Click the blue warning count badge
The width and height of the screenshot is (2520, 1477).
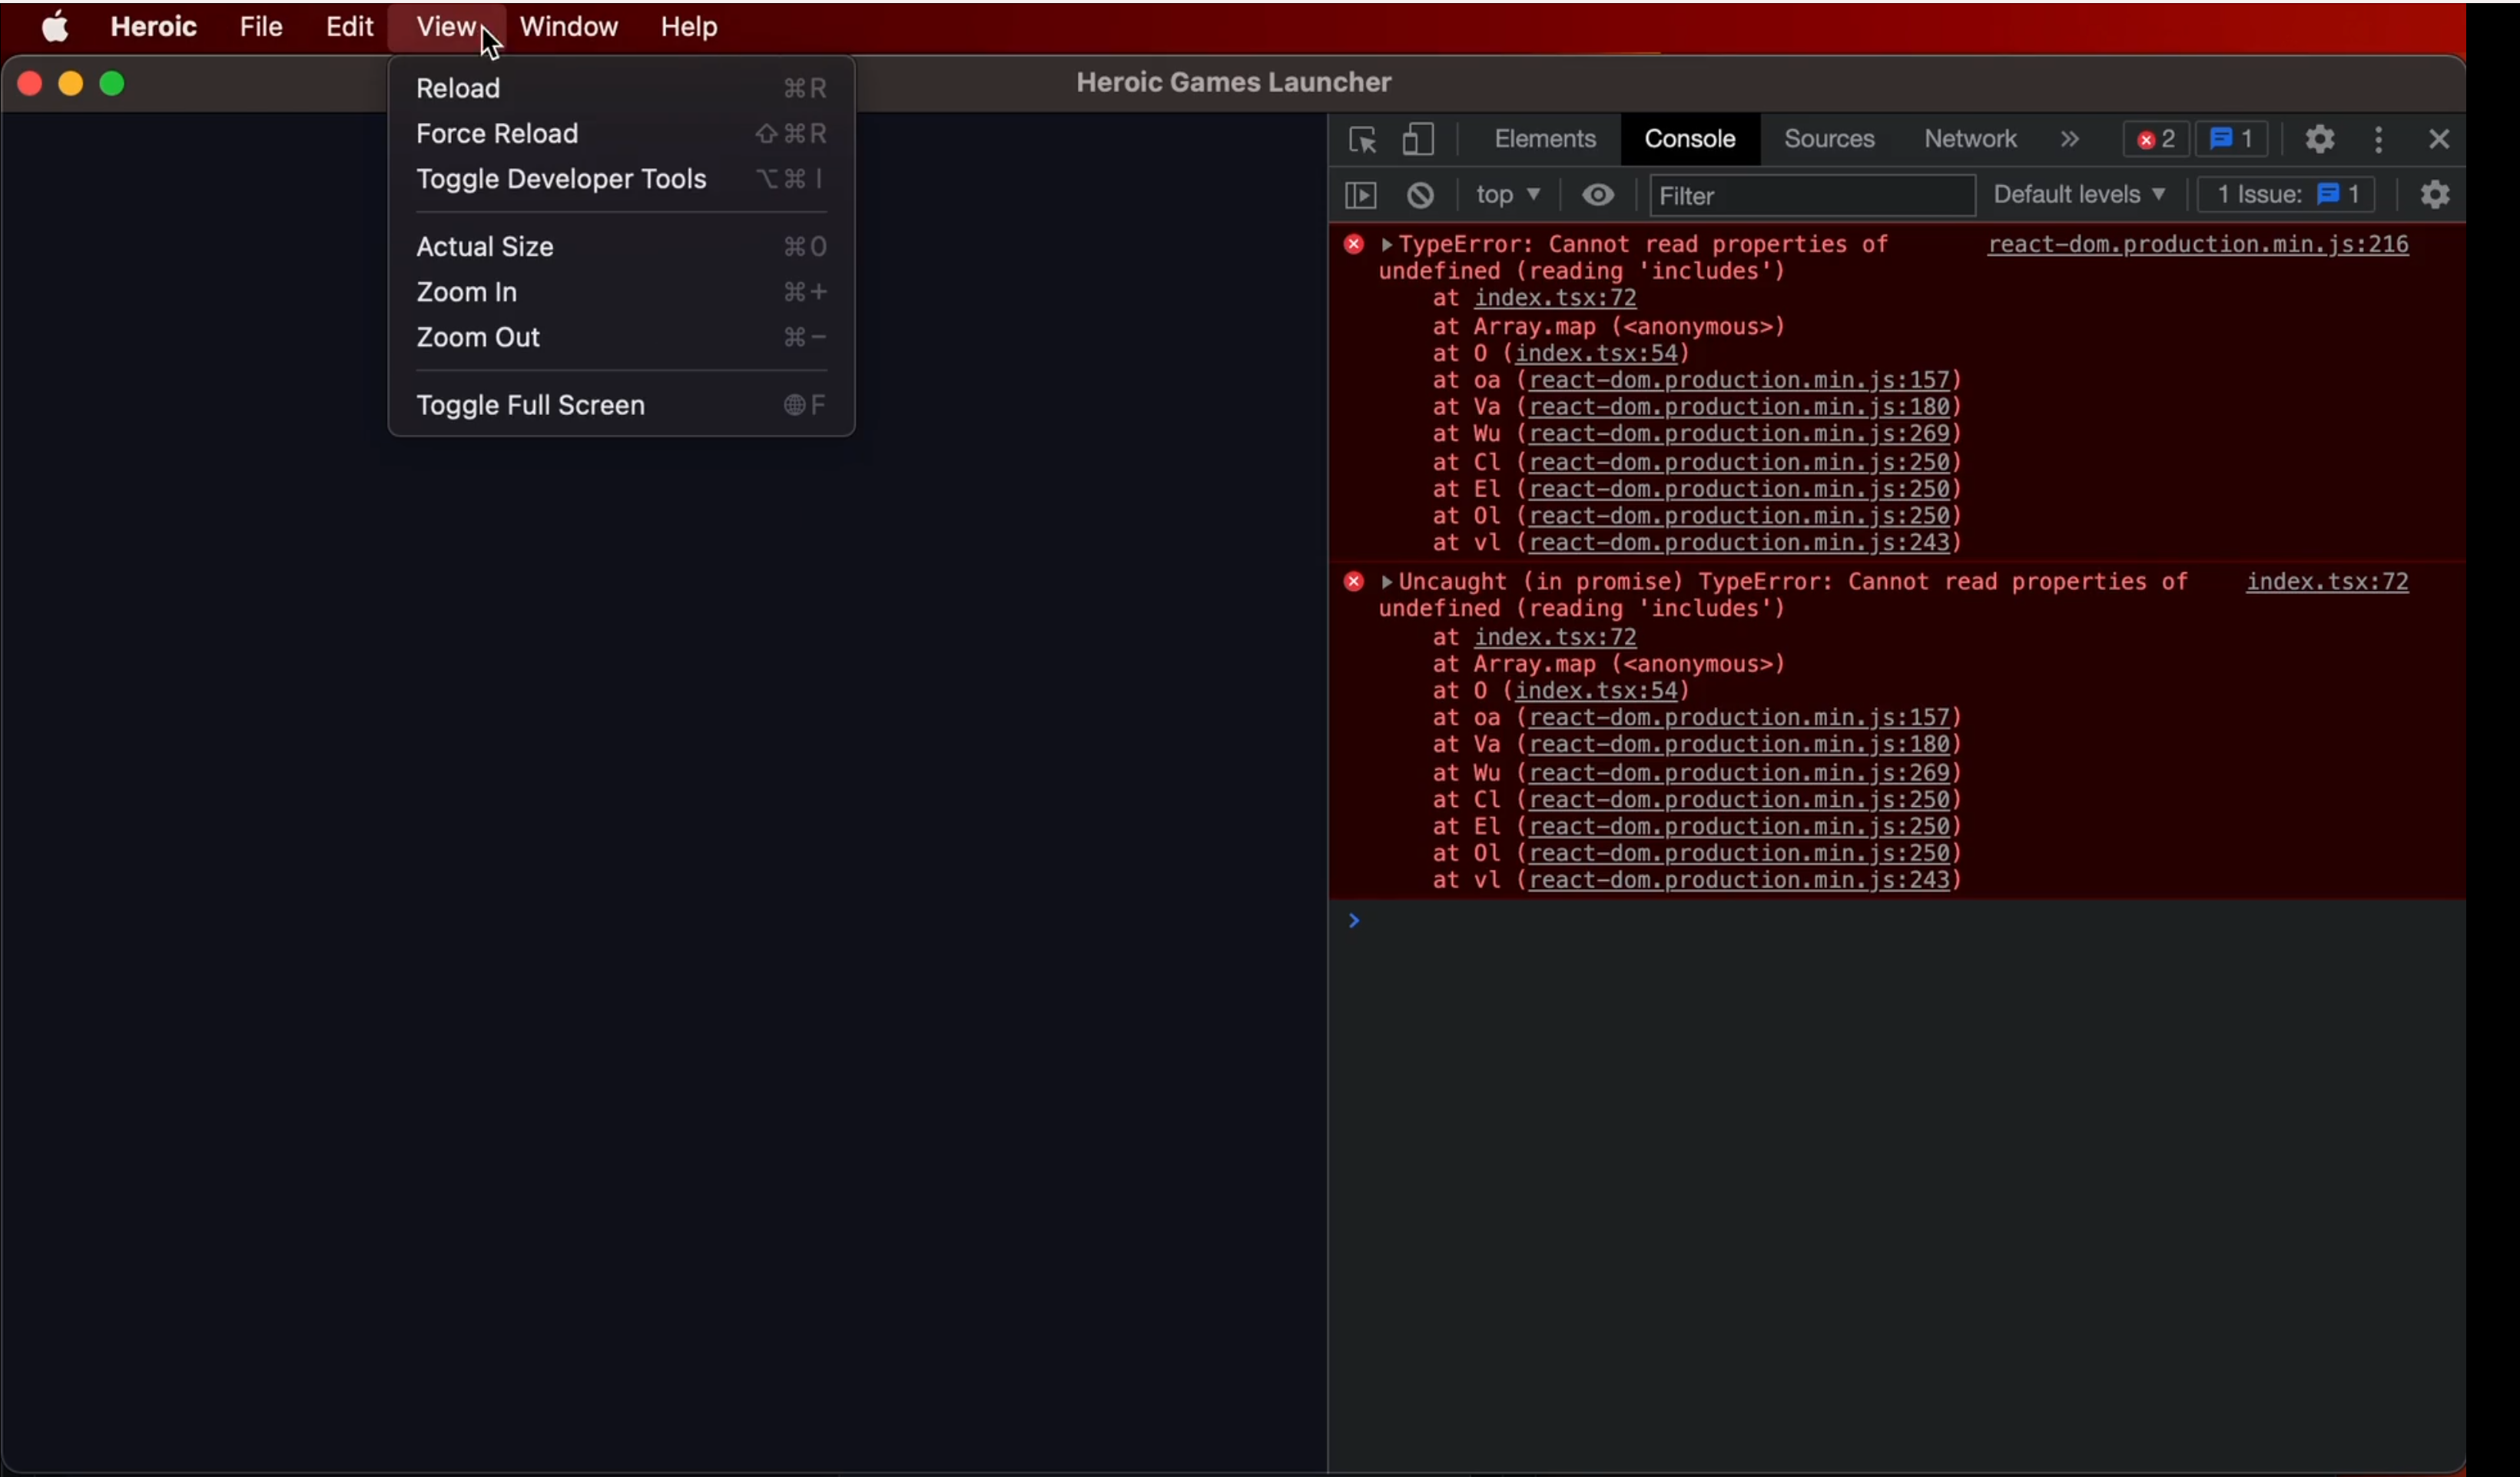point(2232,139)
